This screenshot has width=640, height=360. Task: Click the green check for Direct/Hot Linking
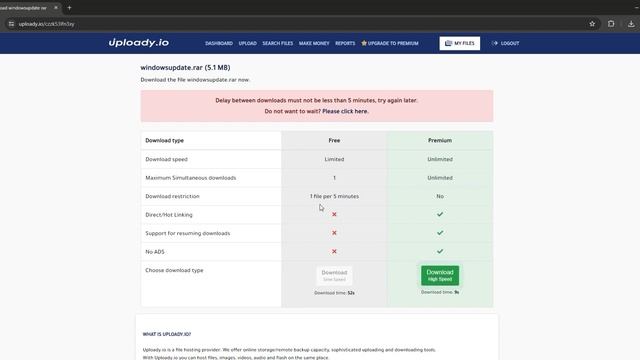(440, 214)
